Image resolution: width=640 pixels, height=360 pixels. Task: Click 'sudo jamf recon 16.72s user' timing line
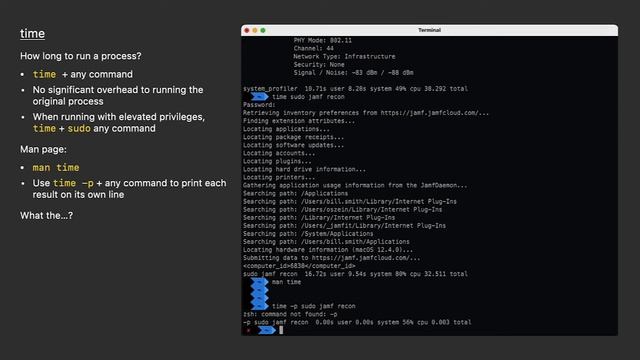pyautogui.click(x=355, y=274)
